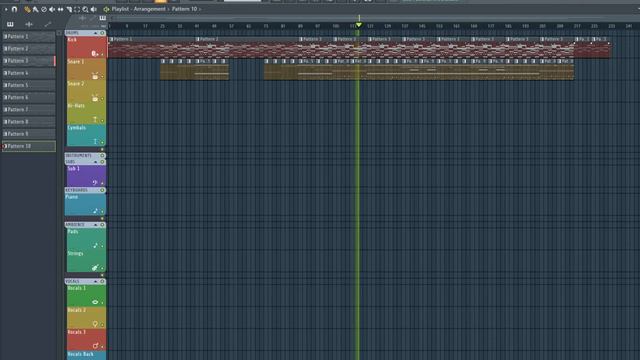The width and height of the screenshot is (640, 360).
Task: Toggle the Keyboards group mute switch
Action: pos(102,190)
